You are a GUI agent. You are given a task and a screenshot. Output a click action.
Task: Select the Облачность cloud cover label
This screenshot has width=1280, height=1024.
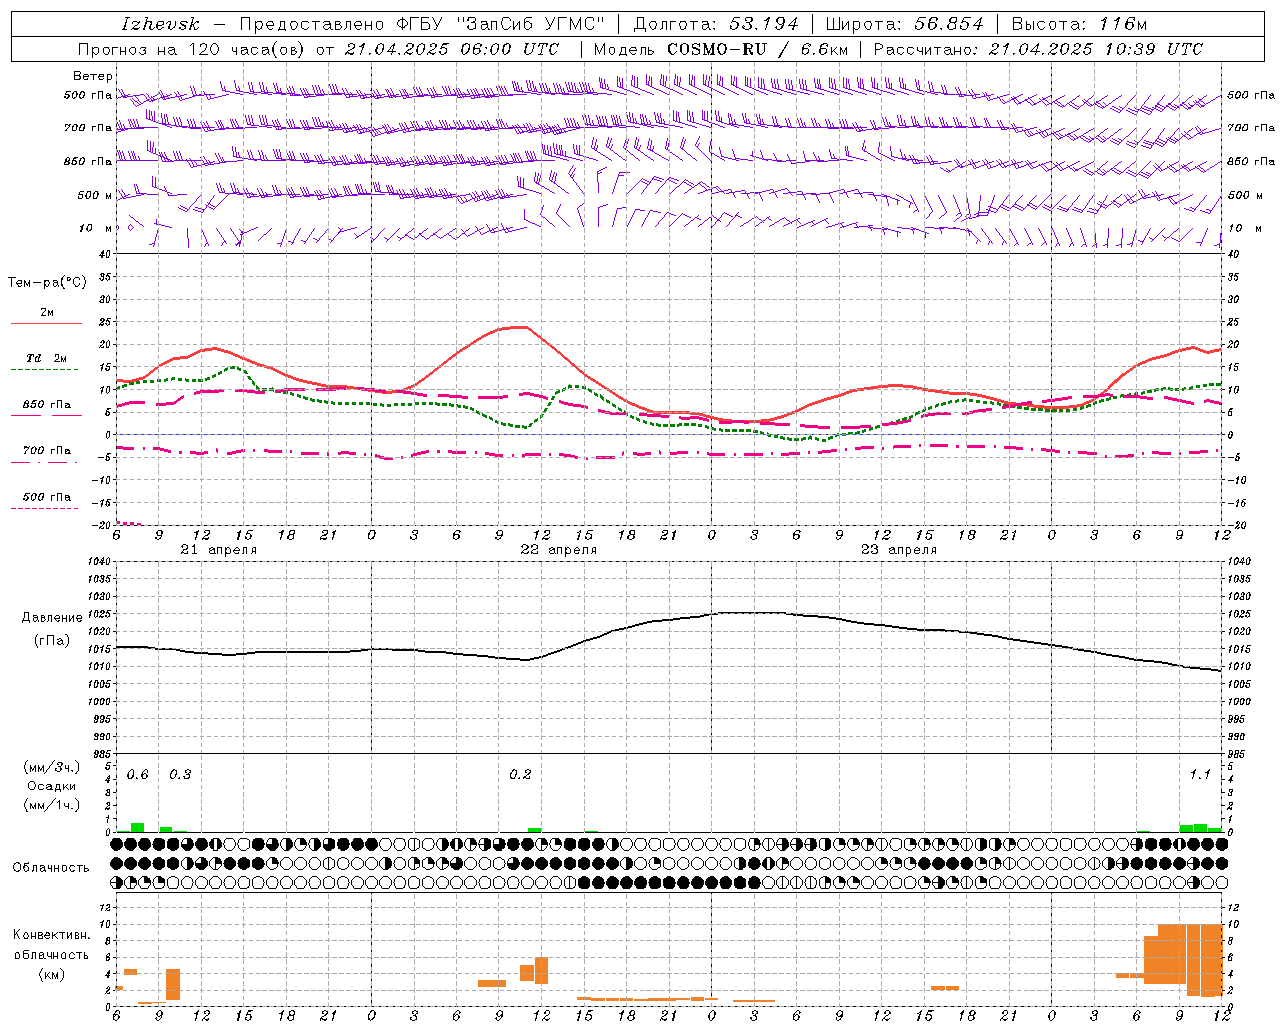click(x=51, y=867)
